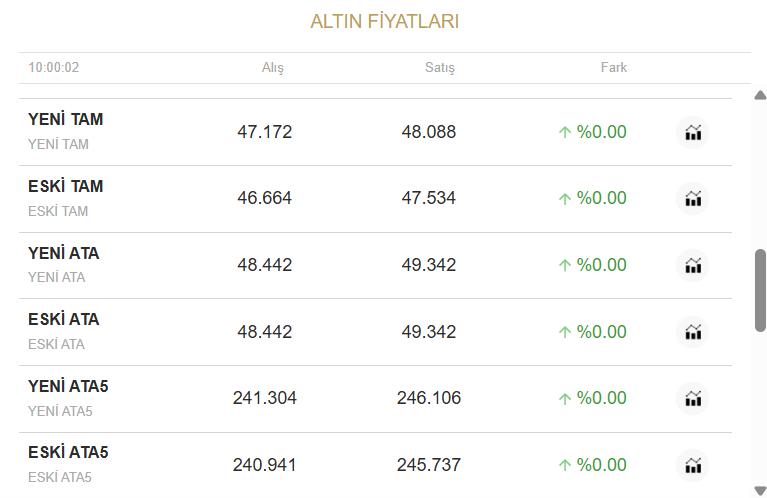This screenshot has height=498, width=767.
Task: Click the scrollbar up arrow
Action: tap(760, 96)
